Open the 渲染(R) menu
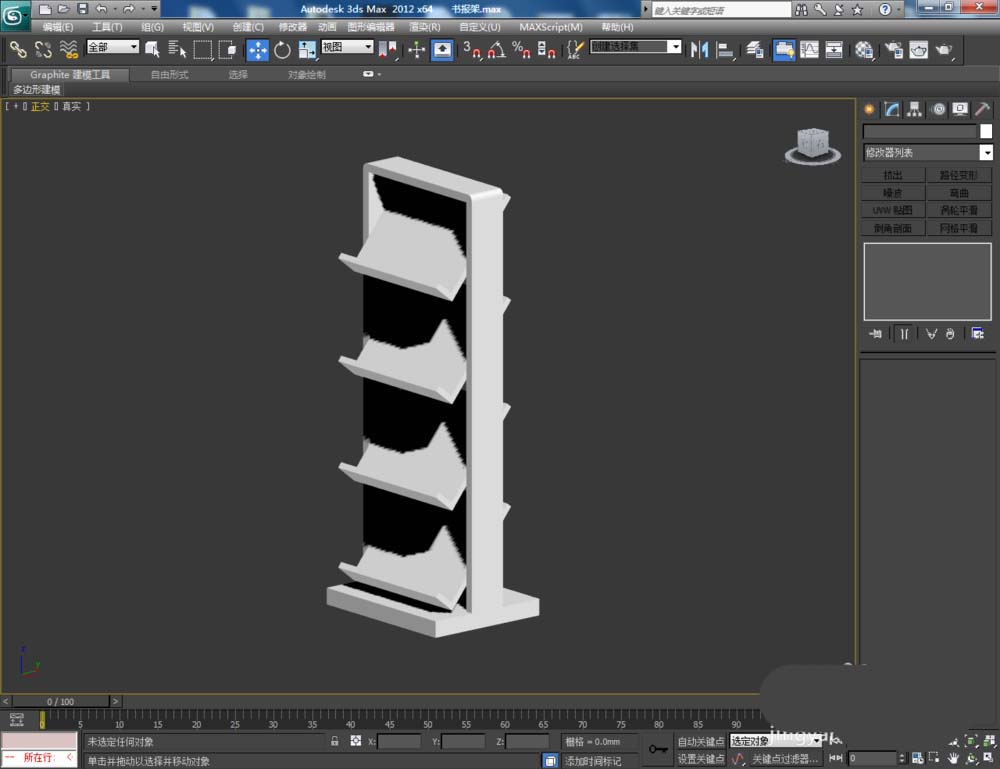 (425, 27)
